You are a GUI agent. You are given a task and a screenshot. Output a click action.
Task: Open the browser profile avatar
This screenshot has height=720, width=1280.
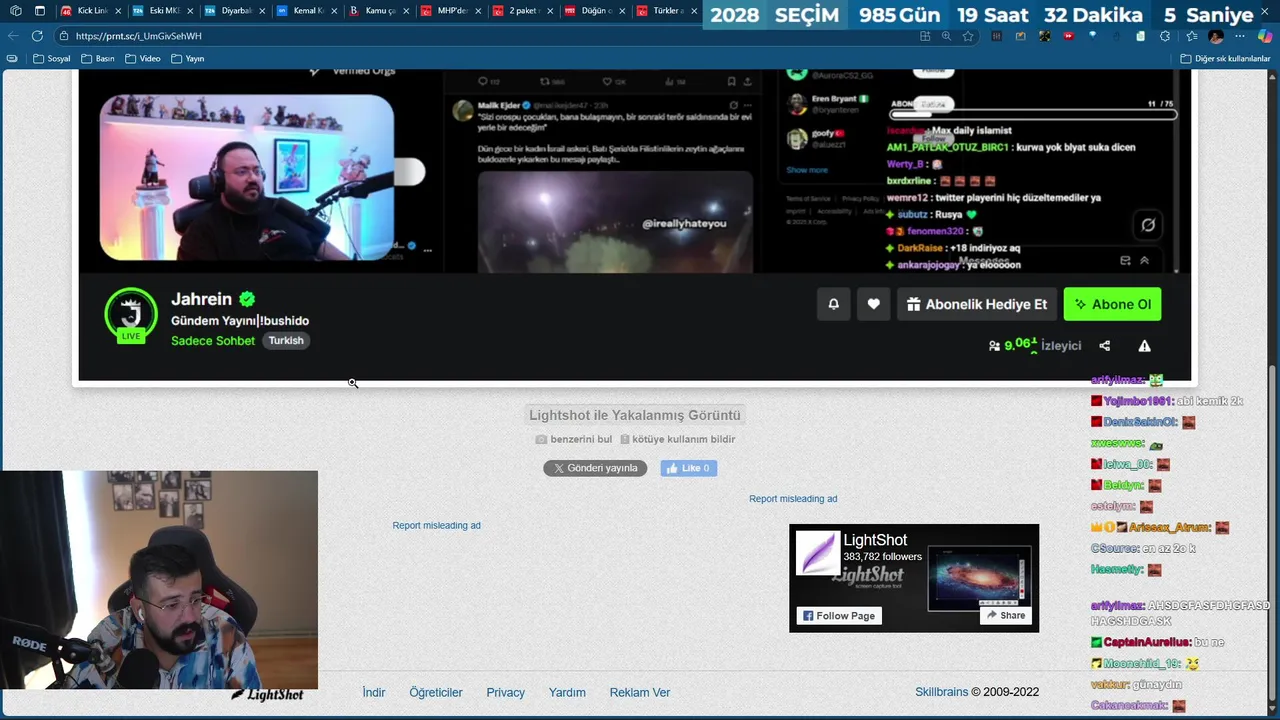(1216, 36)
